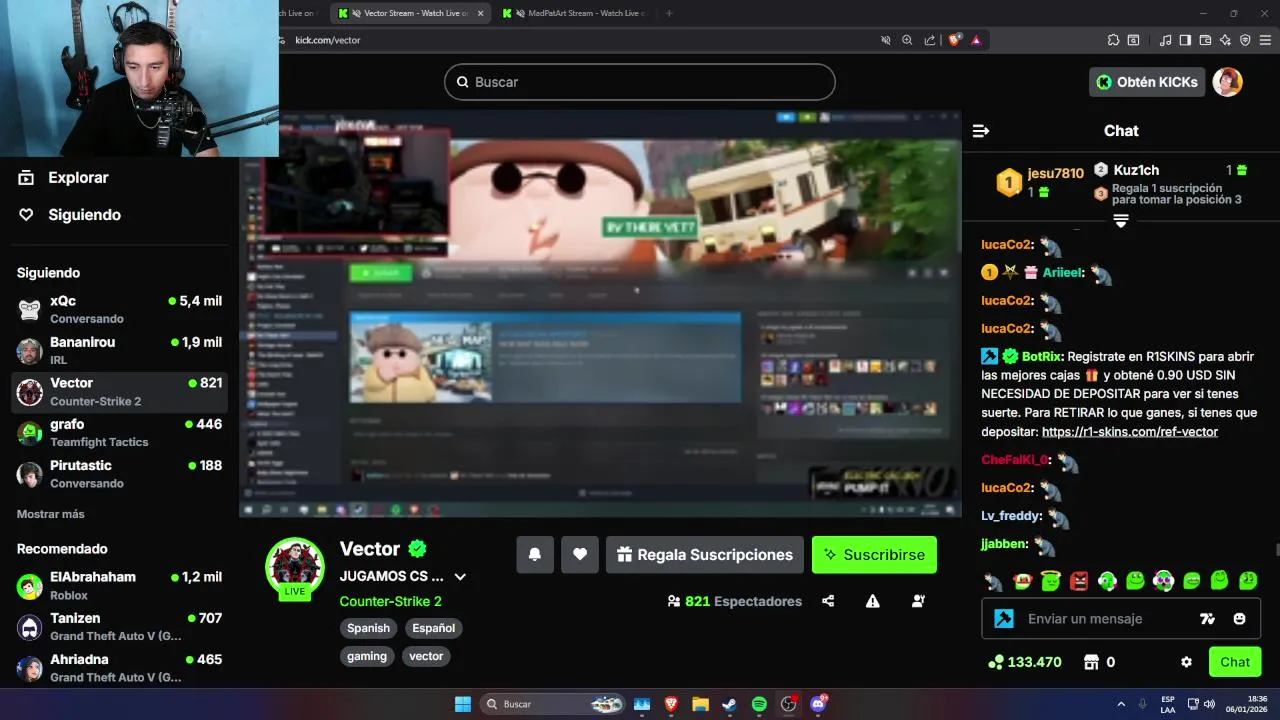Click BotRix username in chat
The height and width of the screenshot is (720, 1280).
(1041, 356)
